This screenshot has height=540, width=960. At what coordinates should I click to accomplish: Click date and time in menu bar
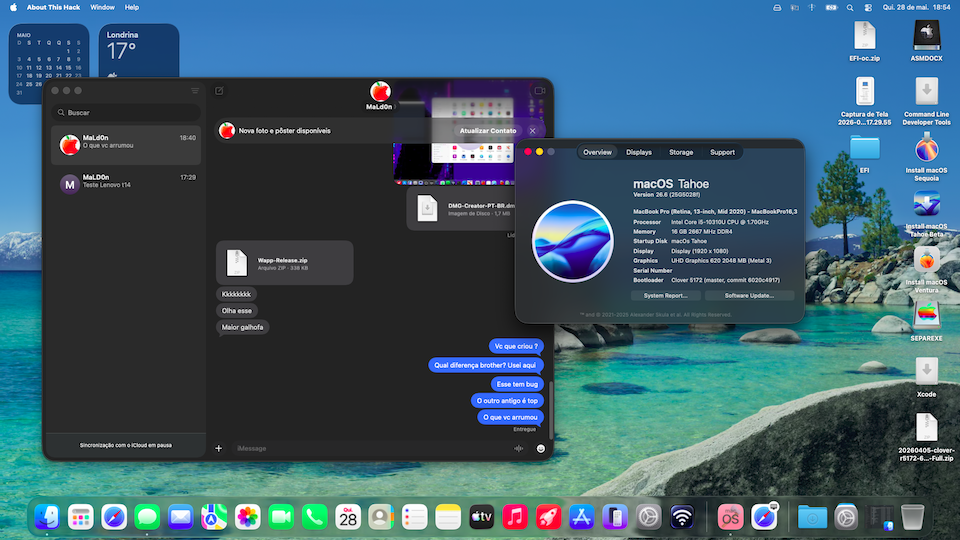[917, 7]
